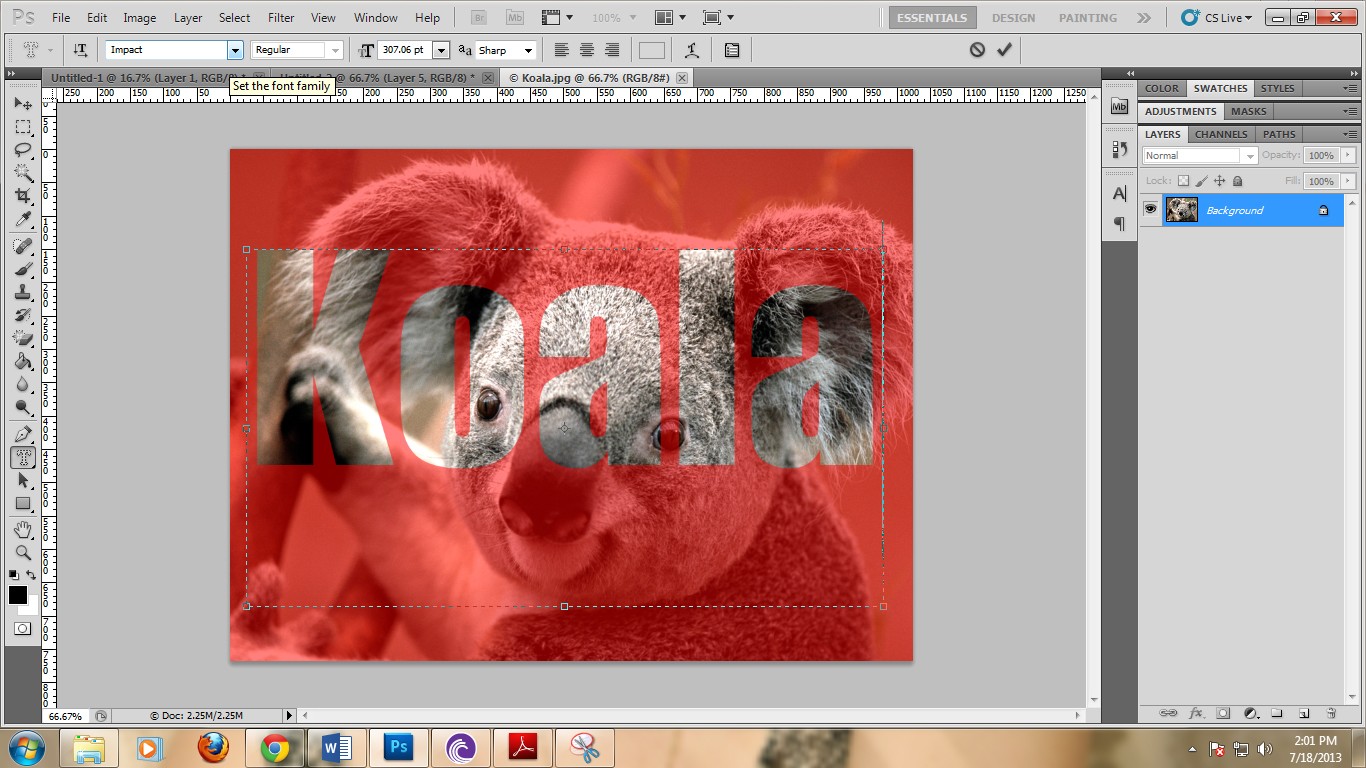The width and height of the screenshot is (1366, 768).
Task: Select the Horizontal Type Mask tool
Action: (x=23, y=457)
